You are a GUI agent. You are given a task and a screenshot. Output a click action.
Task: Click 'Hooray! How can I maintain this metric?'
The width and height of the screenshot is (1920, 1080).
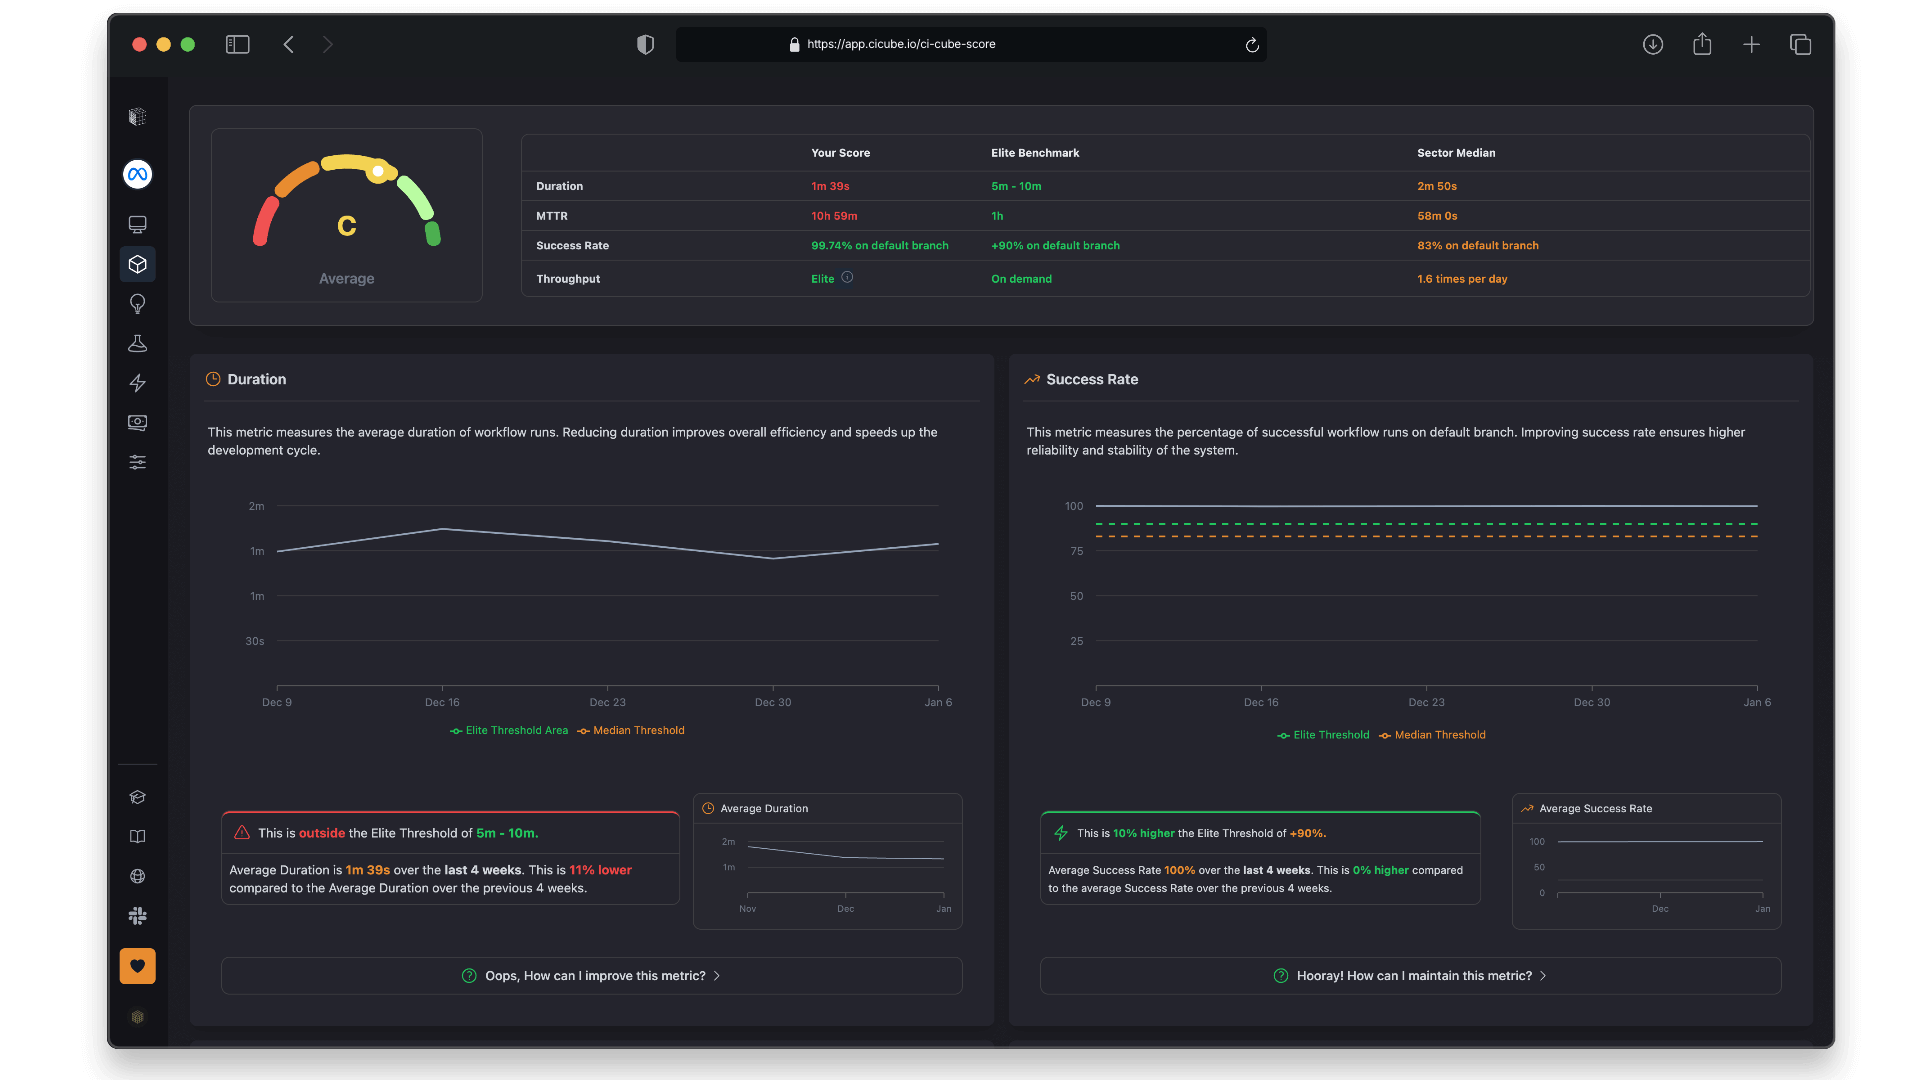[1410, 975]
